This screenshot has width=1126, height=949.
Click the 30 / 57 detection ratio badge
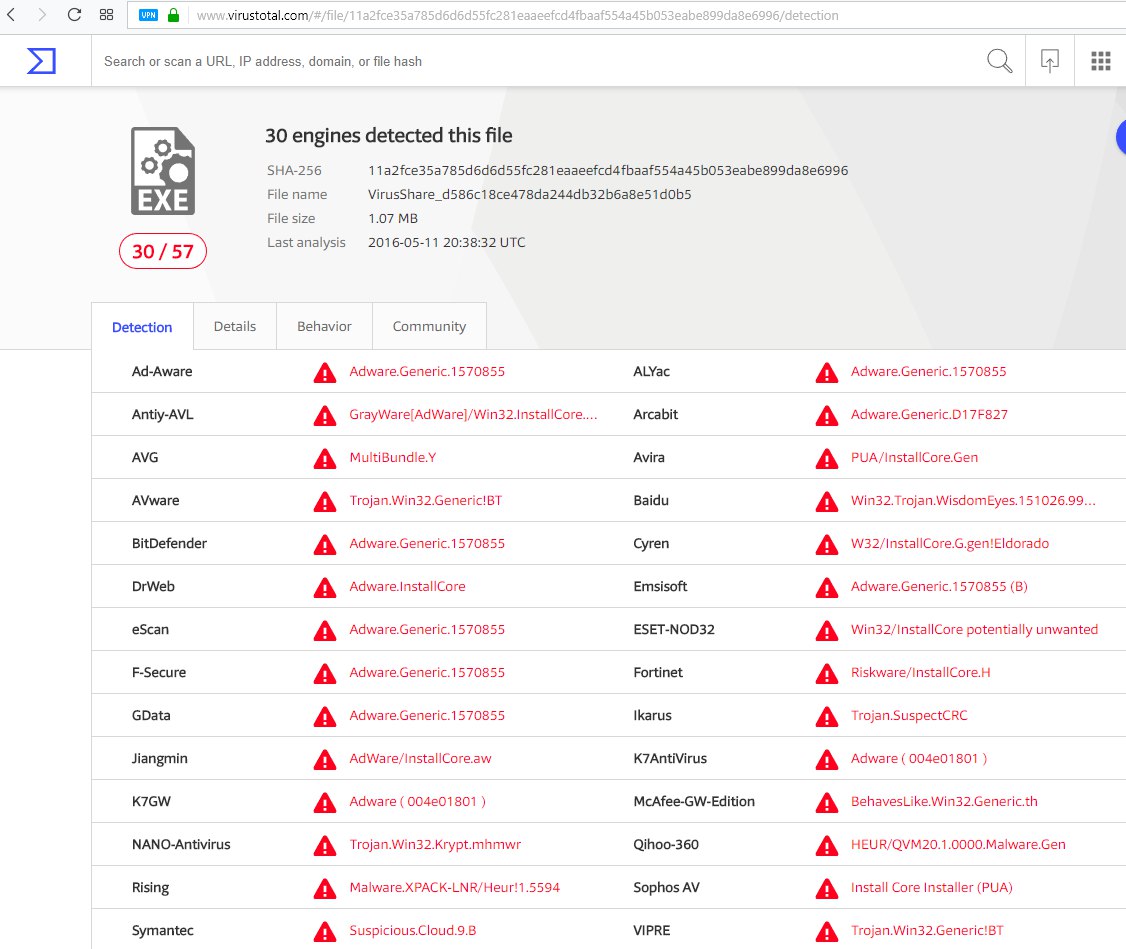click(163, 251)
